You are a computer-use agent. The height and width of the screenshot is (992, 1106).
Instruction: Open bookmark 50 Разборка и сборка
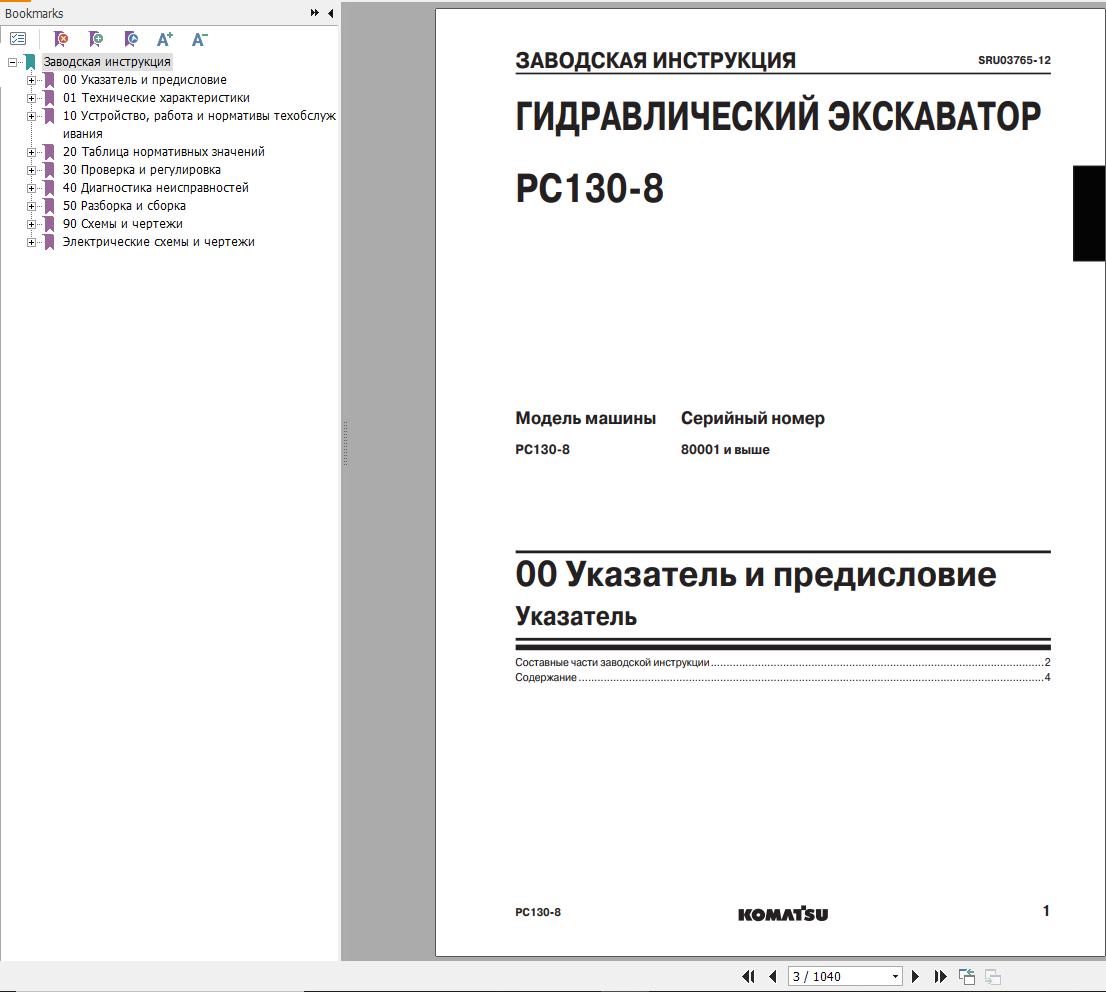[x=124, y=205]
